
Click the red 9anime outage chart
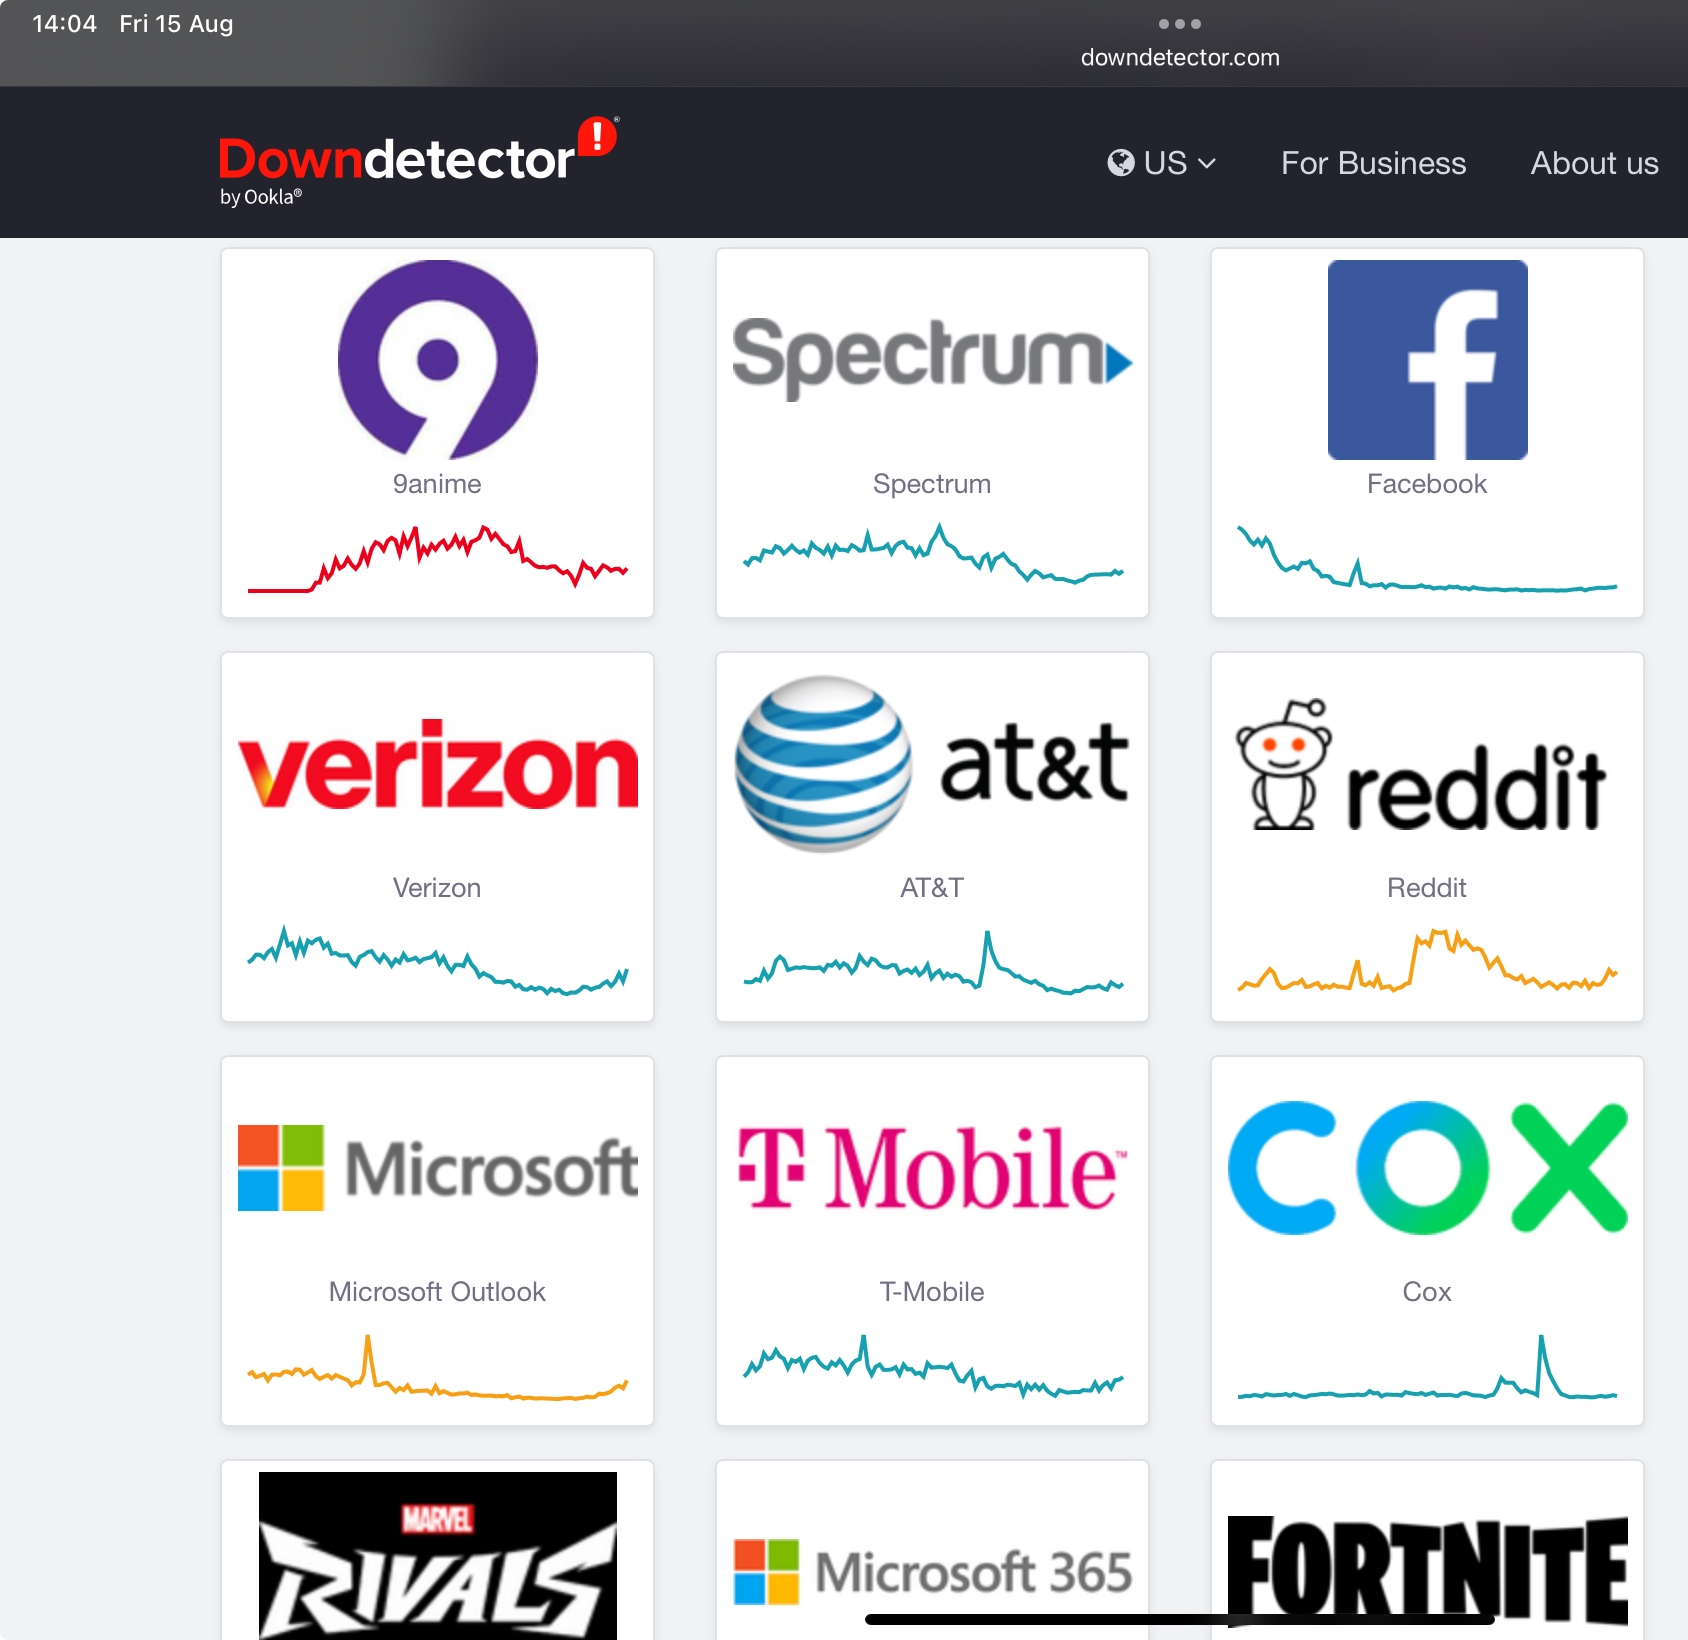tap(437, 558)
